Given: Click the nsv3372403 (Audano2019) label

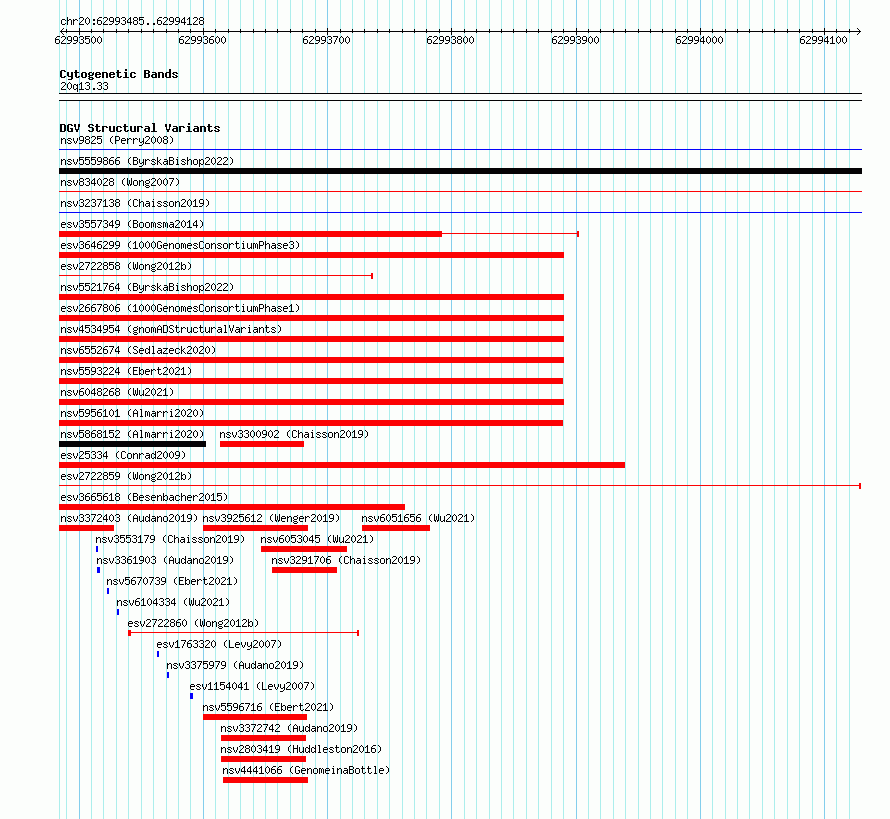Looking at the screenshot, I should click(x=129, y=518).
